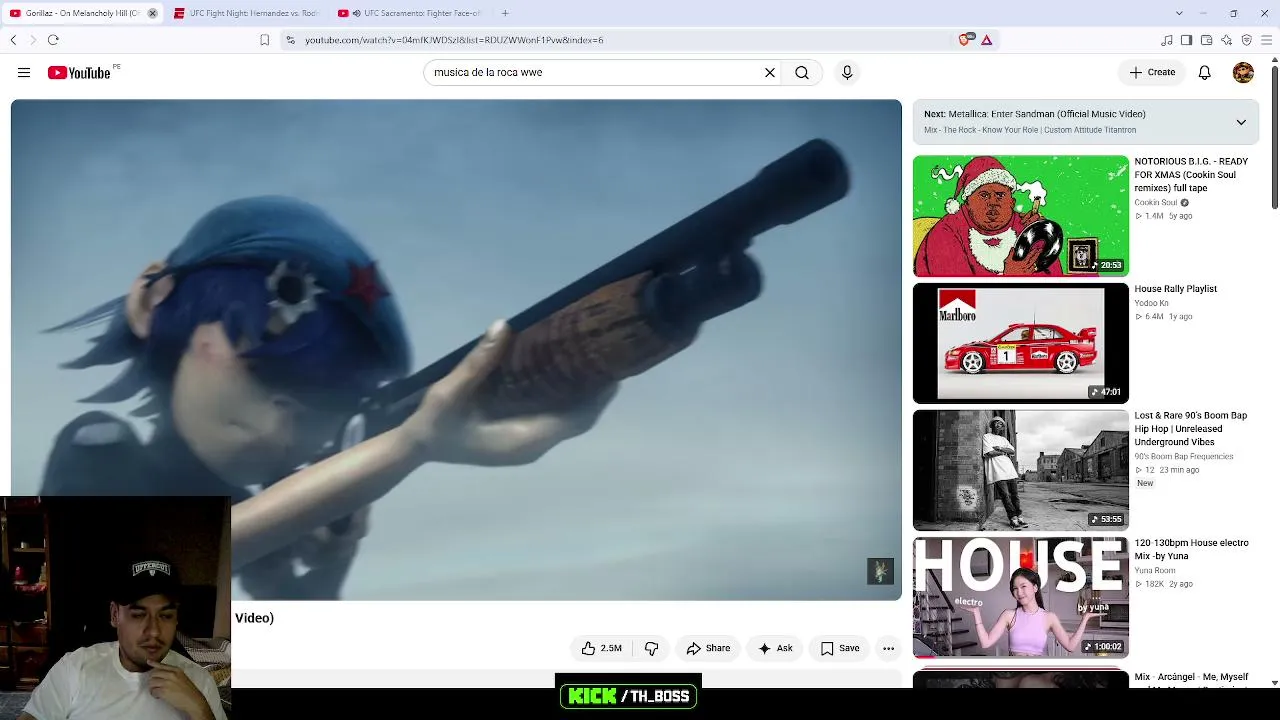
Task: Open the tab search dropdown arrow
Action: [x=1179, y=13]
